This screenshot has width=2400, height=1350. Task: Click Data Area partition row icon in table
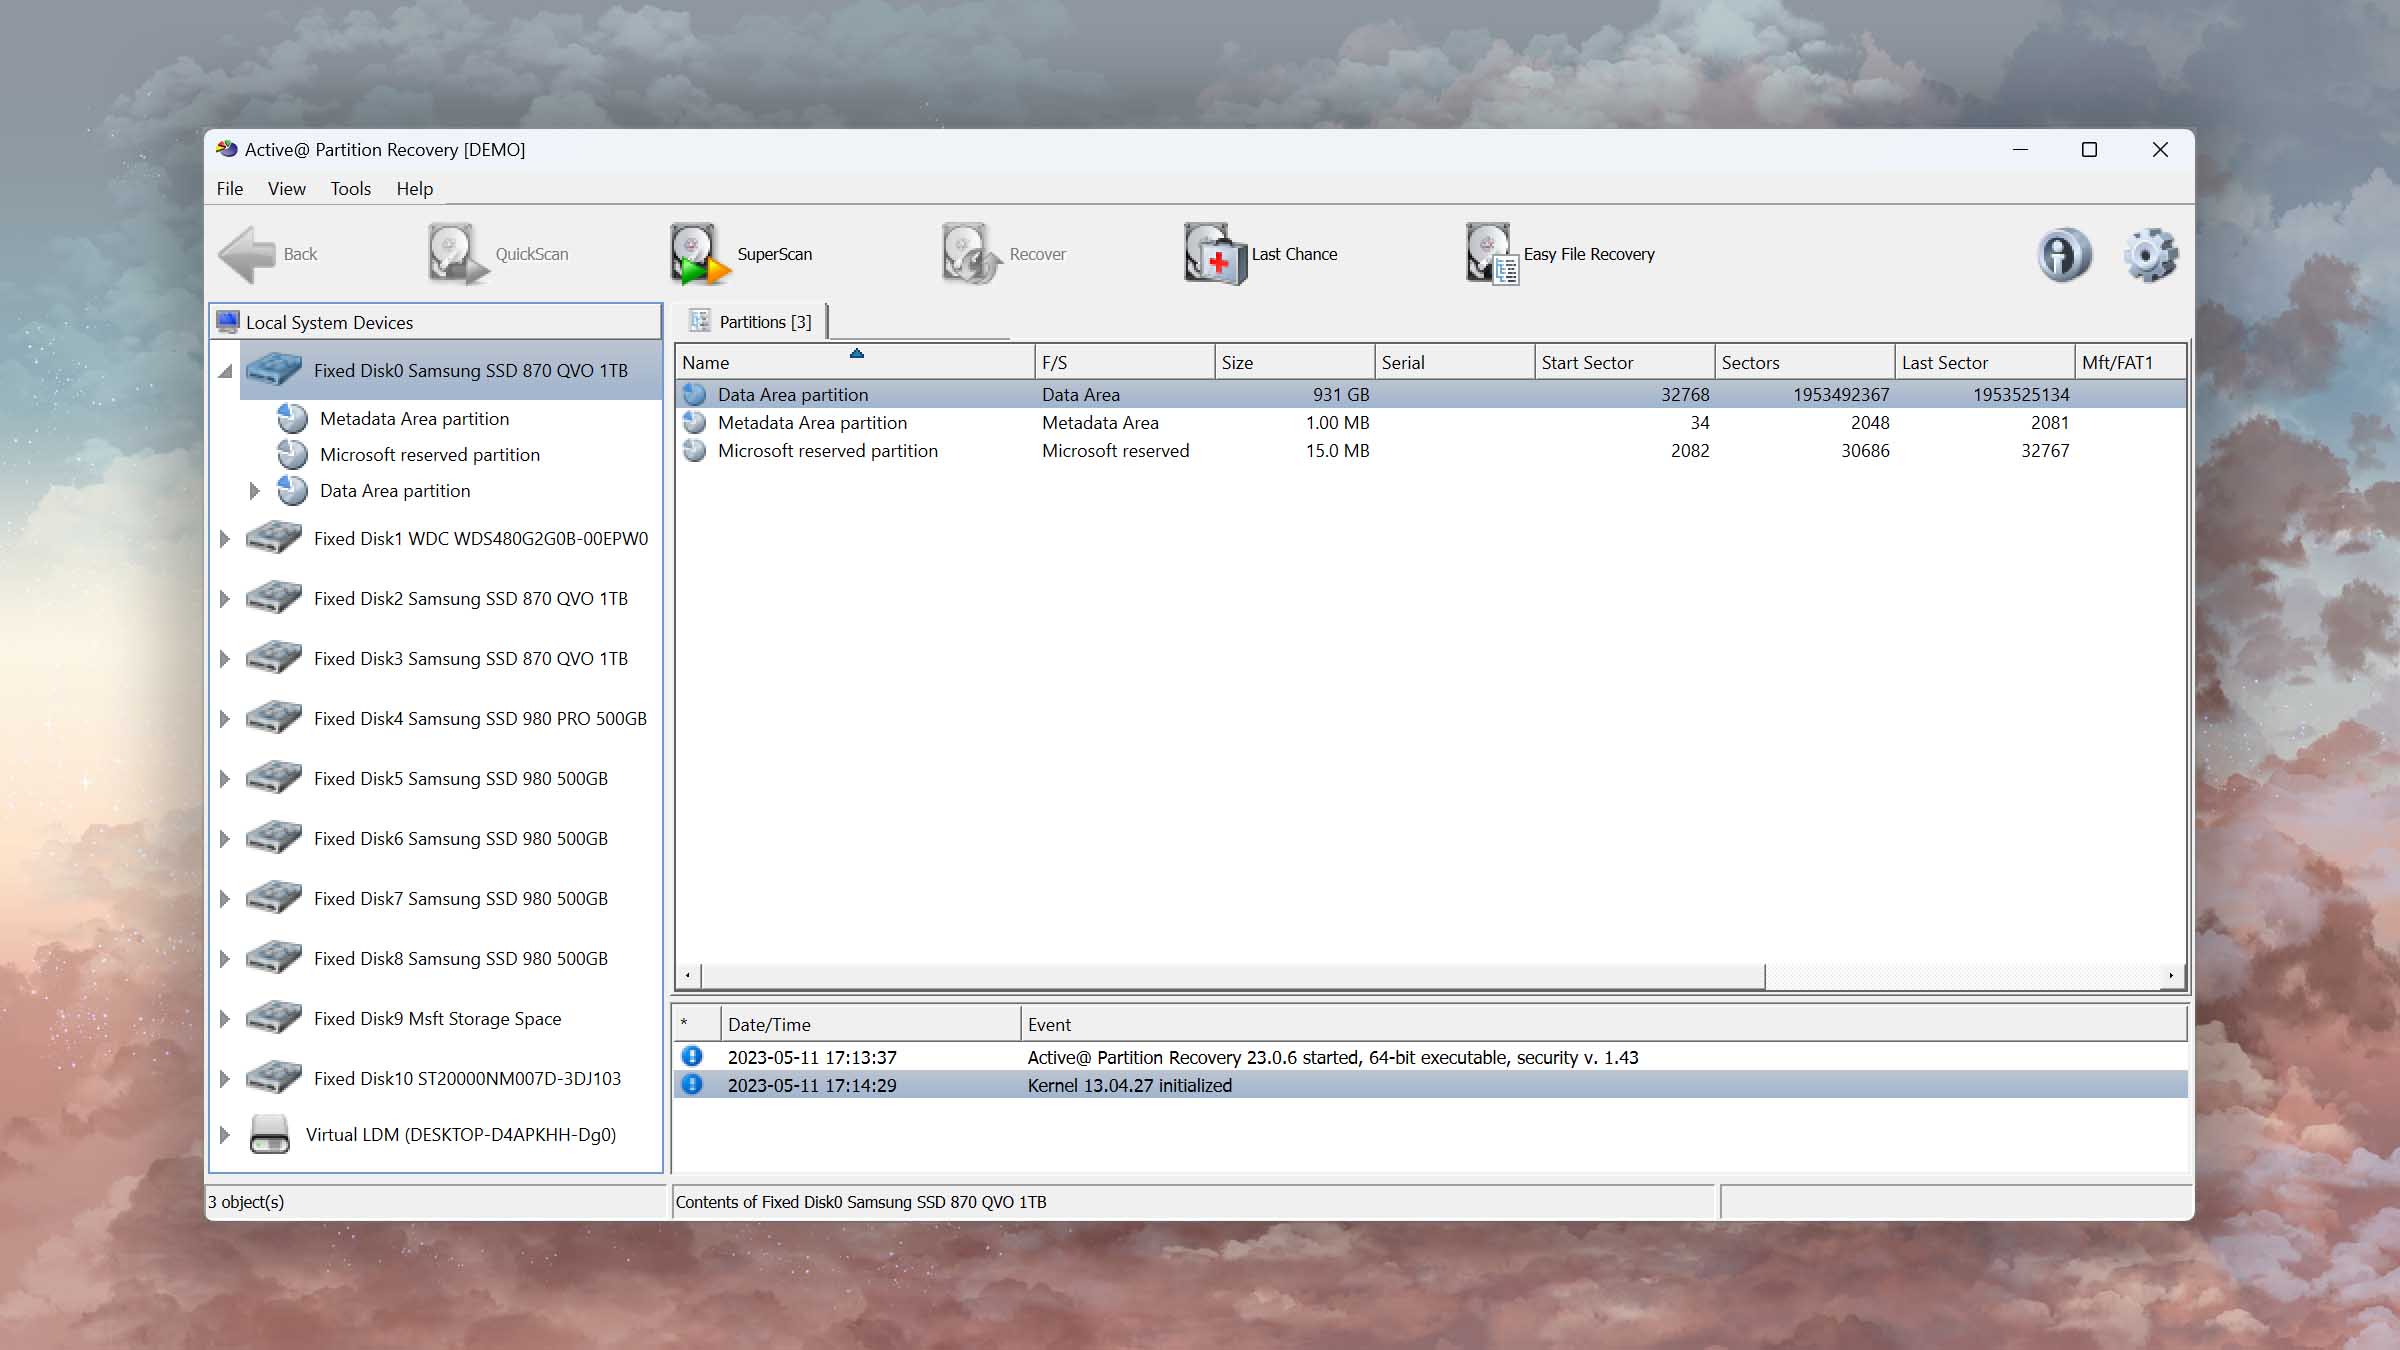694,394
